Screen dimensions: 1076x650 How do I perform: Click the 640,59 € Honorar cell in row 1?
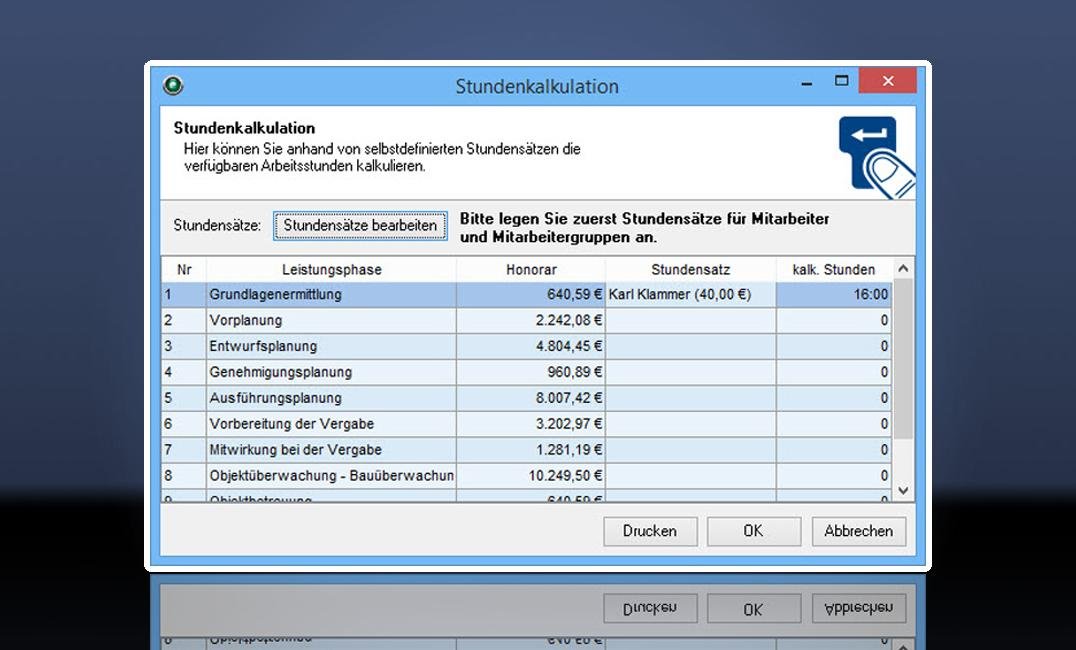531,295
